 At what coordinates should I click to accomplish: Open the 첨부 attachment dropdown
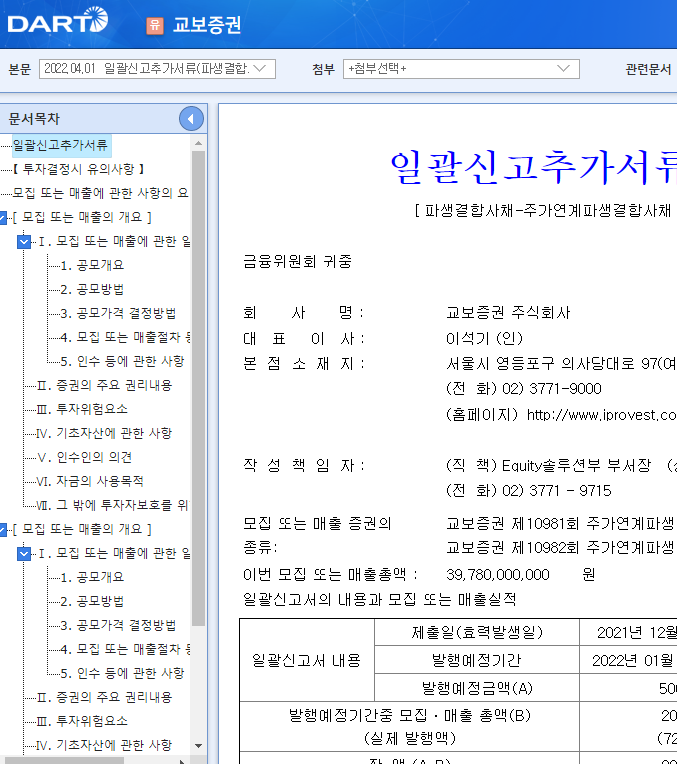[x=461, y=69]
